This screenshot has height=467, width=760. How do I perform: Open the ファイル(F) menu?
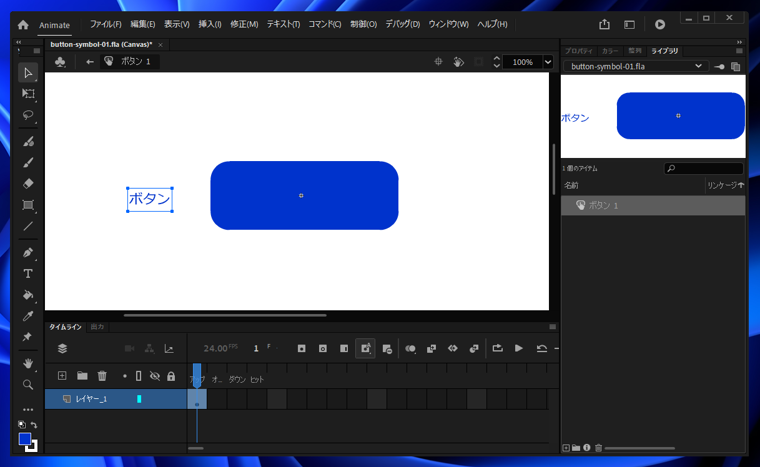pos(105,24)
